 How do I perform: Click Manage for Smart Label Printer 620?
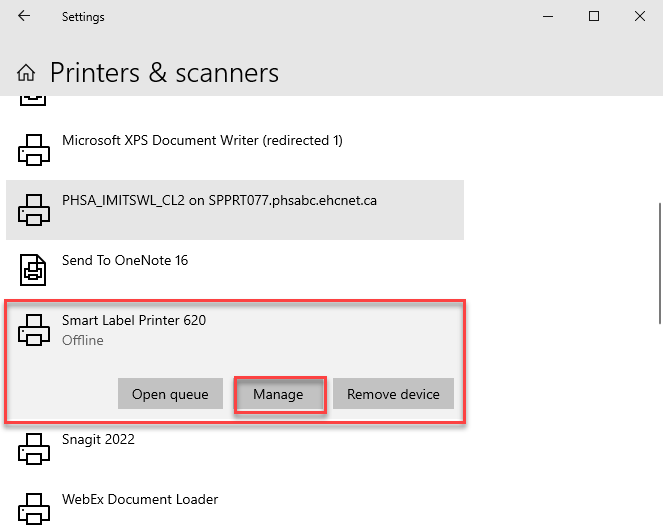280,394
